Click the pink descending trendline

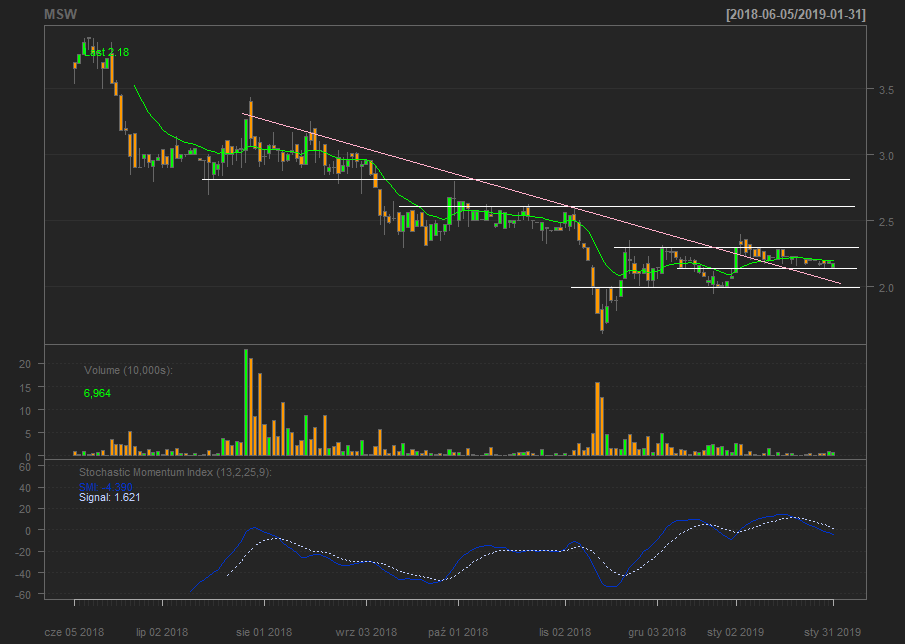coord(541,199)
